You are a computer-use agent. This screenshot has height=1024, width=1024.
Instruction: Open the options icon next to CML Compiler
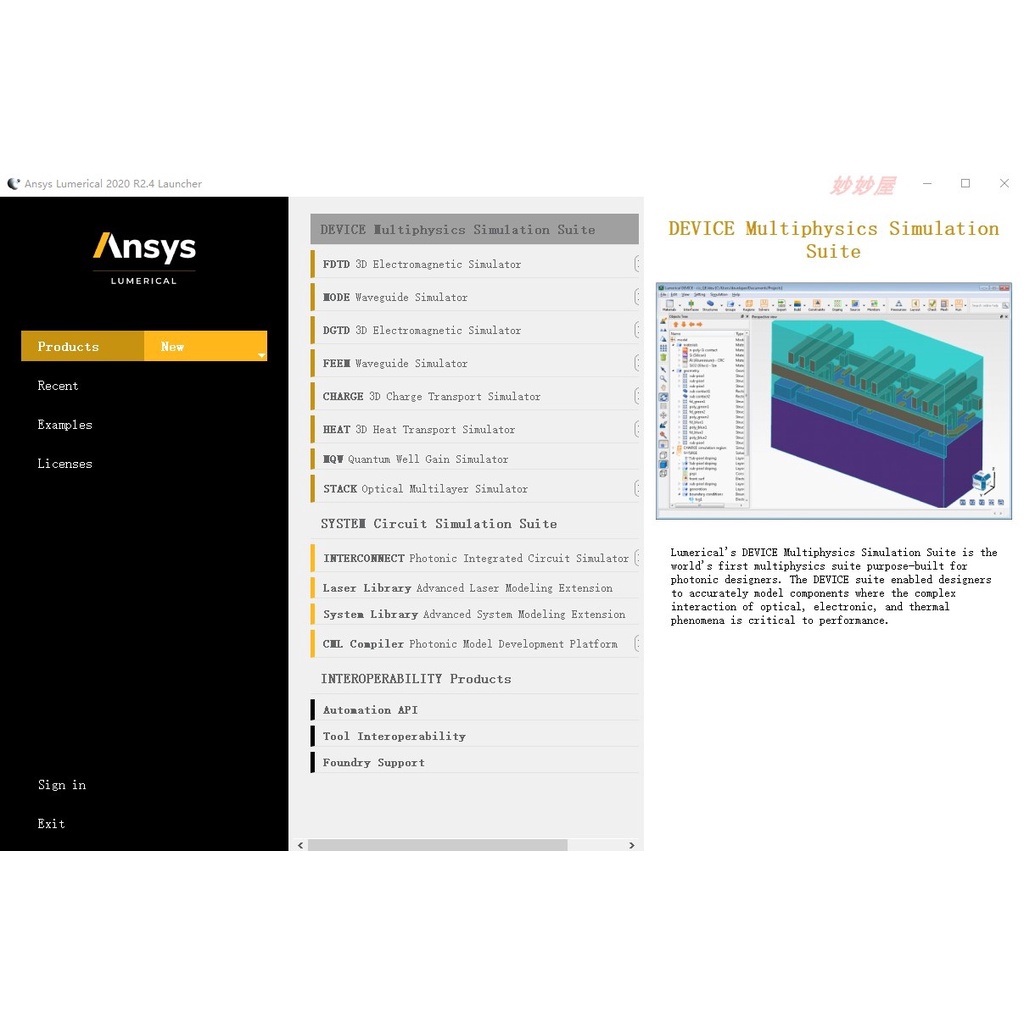[637, 643]
